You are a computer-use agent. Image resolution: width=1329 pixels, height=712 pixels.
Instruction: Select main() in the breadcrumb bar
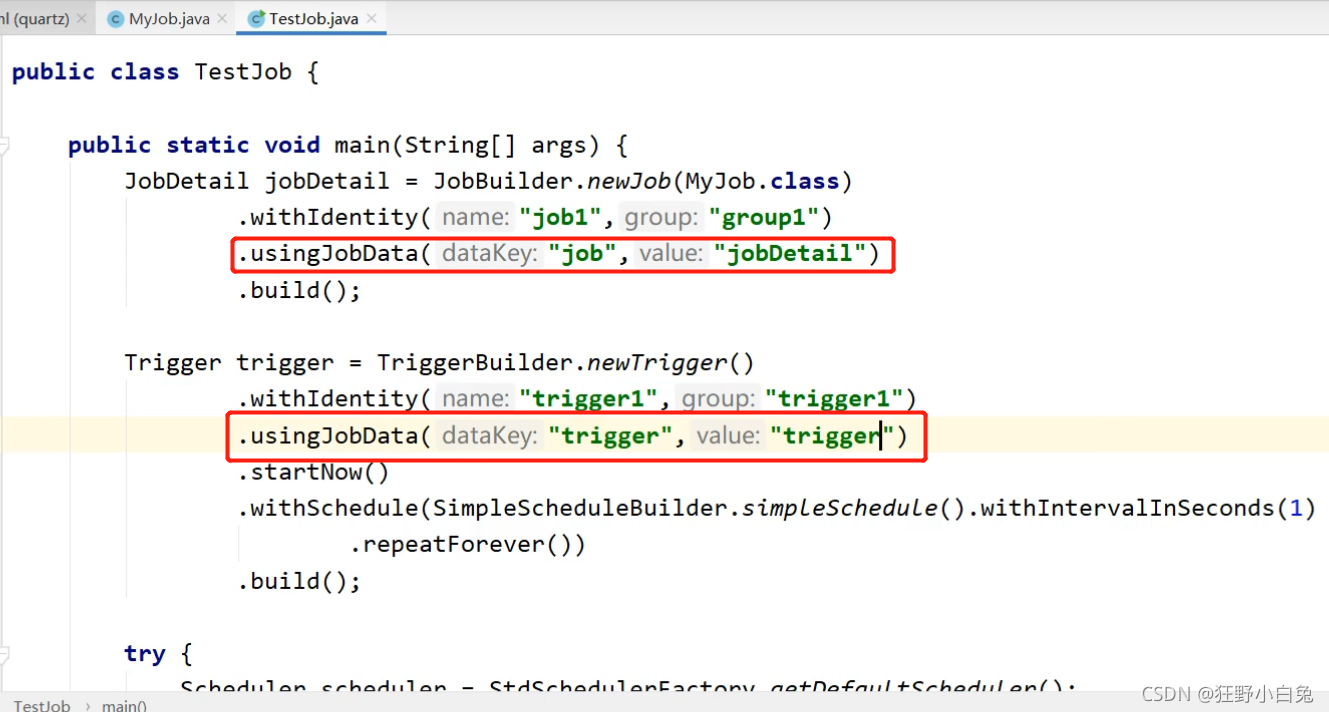tap(124, 704)
